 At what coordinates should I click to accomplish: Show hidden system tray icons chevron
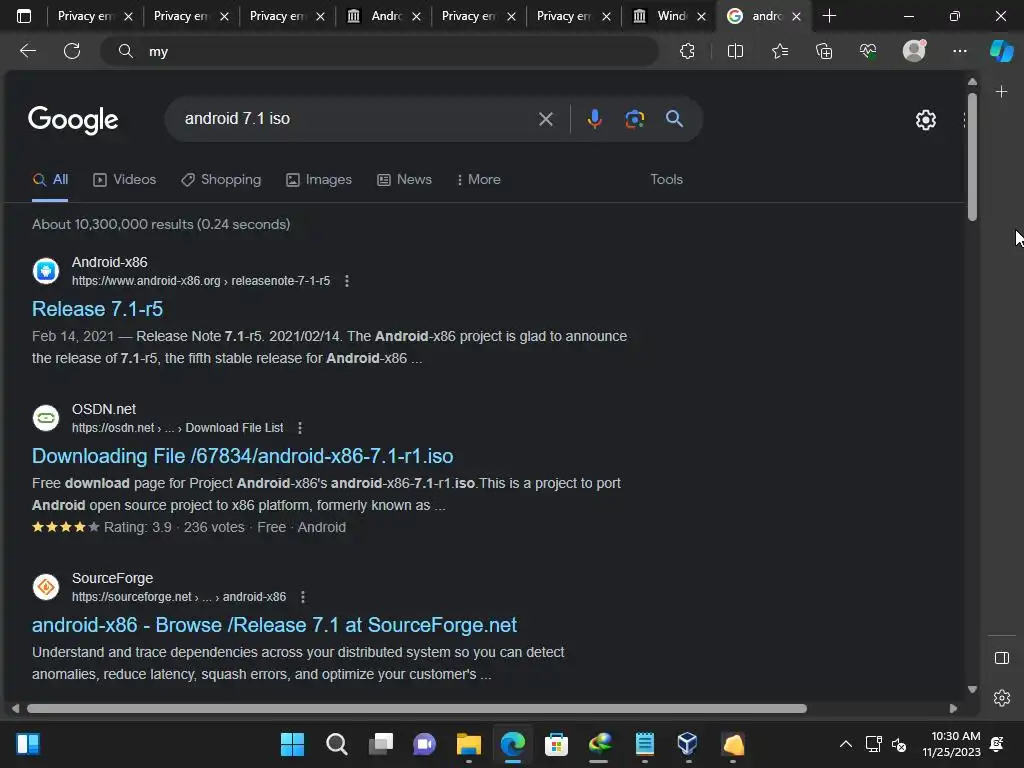(846, 744)
